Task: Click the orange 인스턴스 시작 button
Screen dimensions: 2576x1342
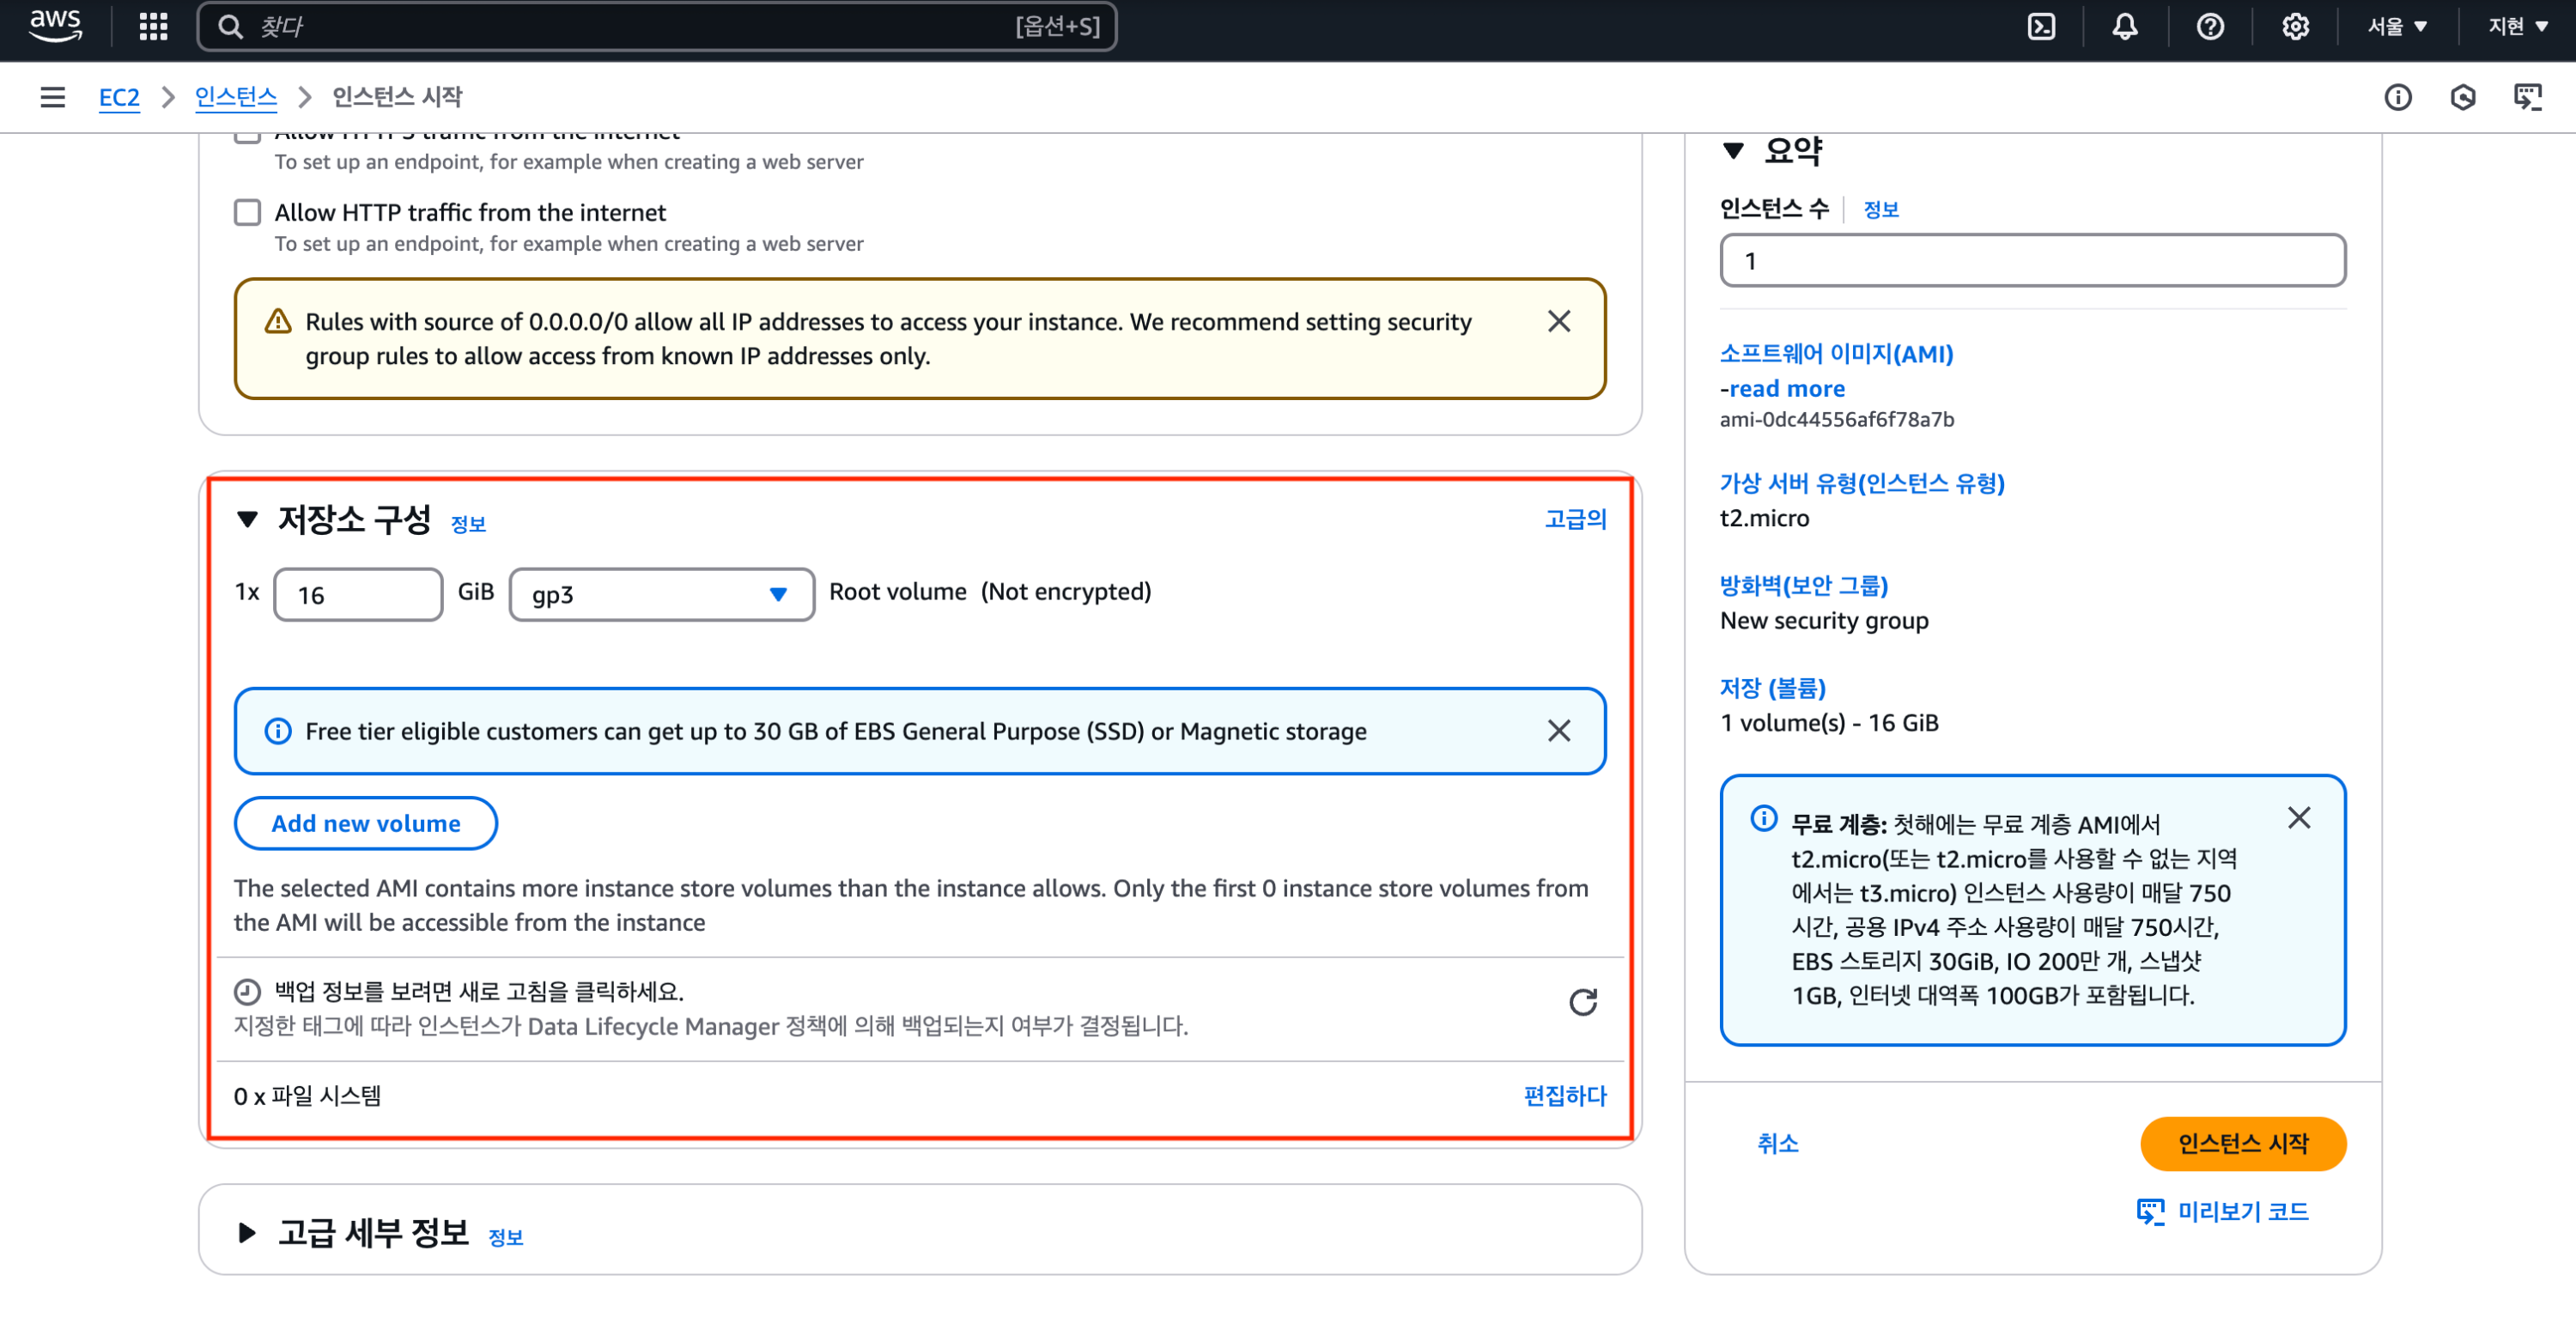Action: click(2242, 1143)
